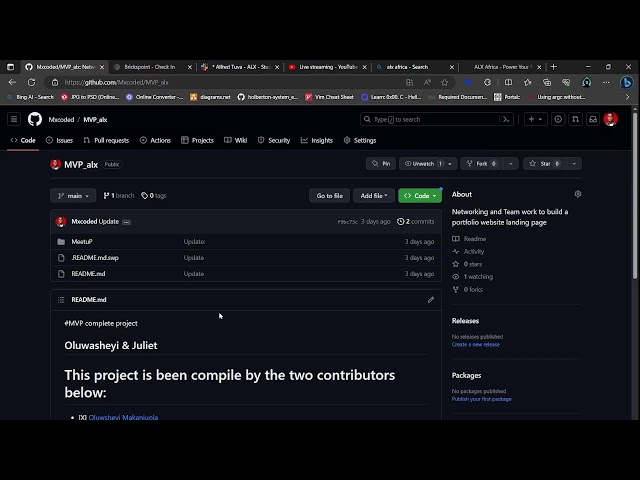The width and height of the screenshot is (640, 480).
Task: Open the Vim Cheat Sheet bookmark
Action: click(329, 97)
